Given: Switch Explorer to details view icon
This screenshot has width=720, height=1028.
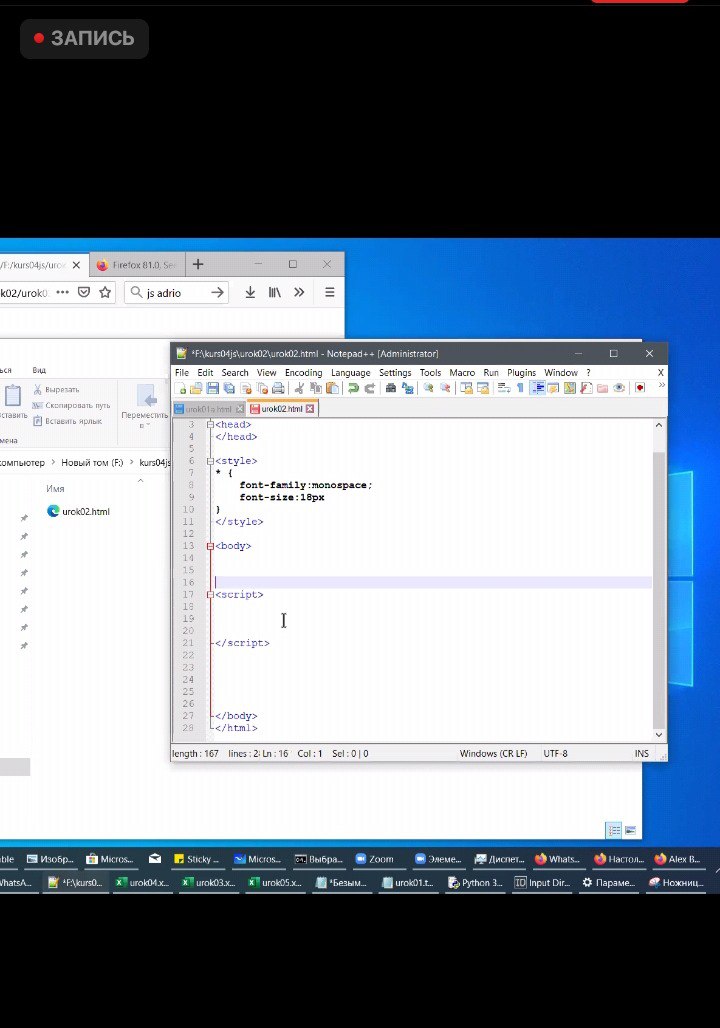Looking at the screenshot, I should (x=614, y=831).
